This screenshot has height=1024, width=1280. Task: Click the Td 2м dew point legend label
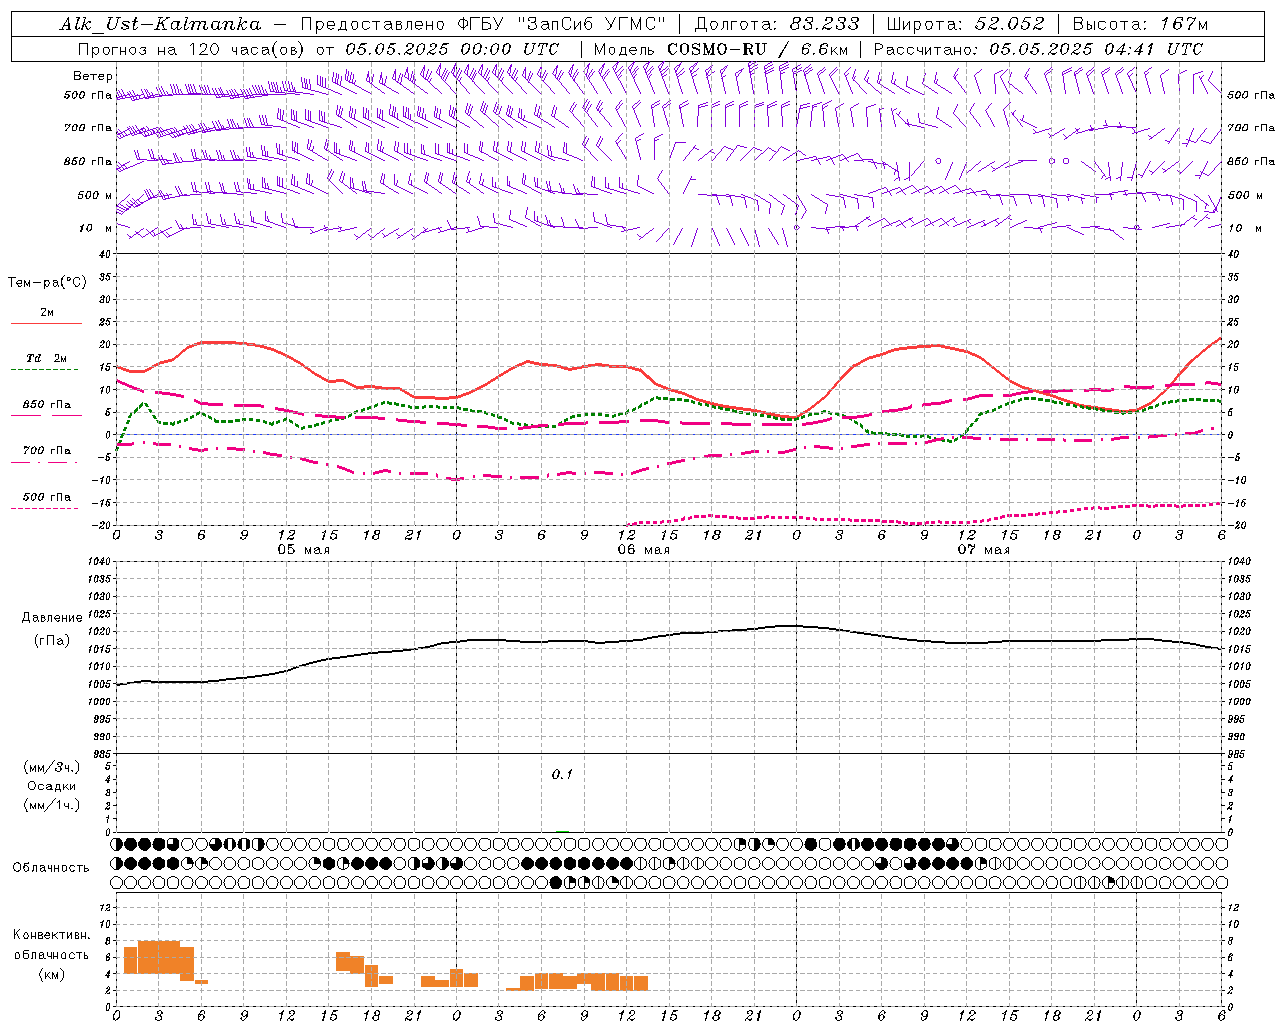point(47,358)
